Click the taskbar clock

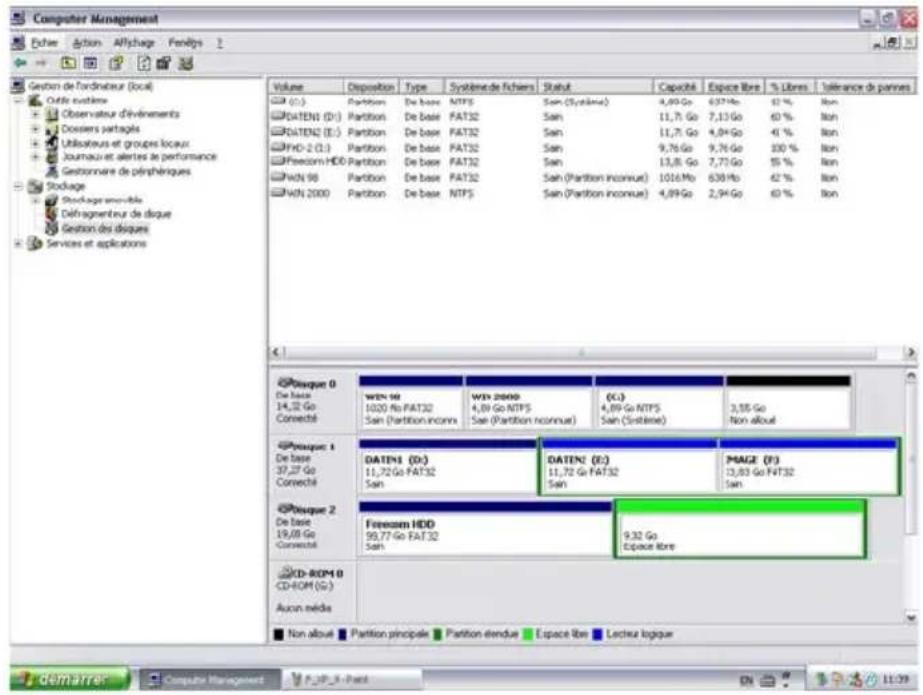895,680
